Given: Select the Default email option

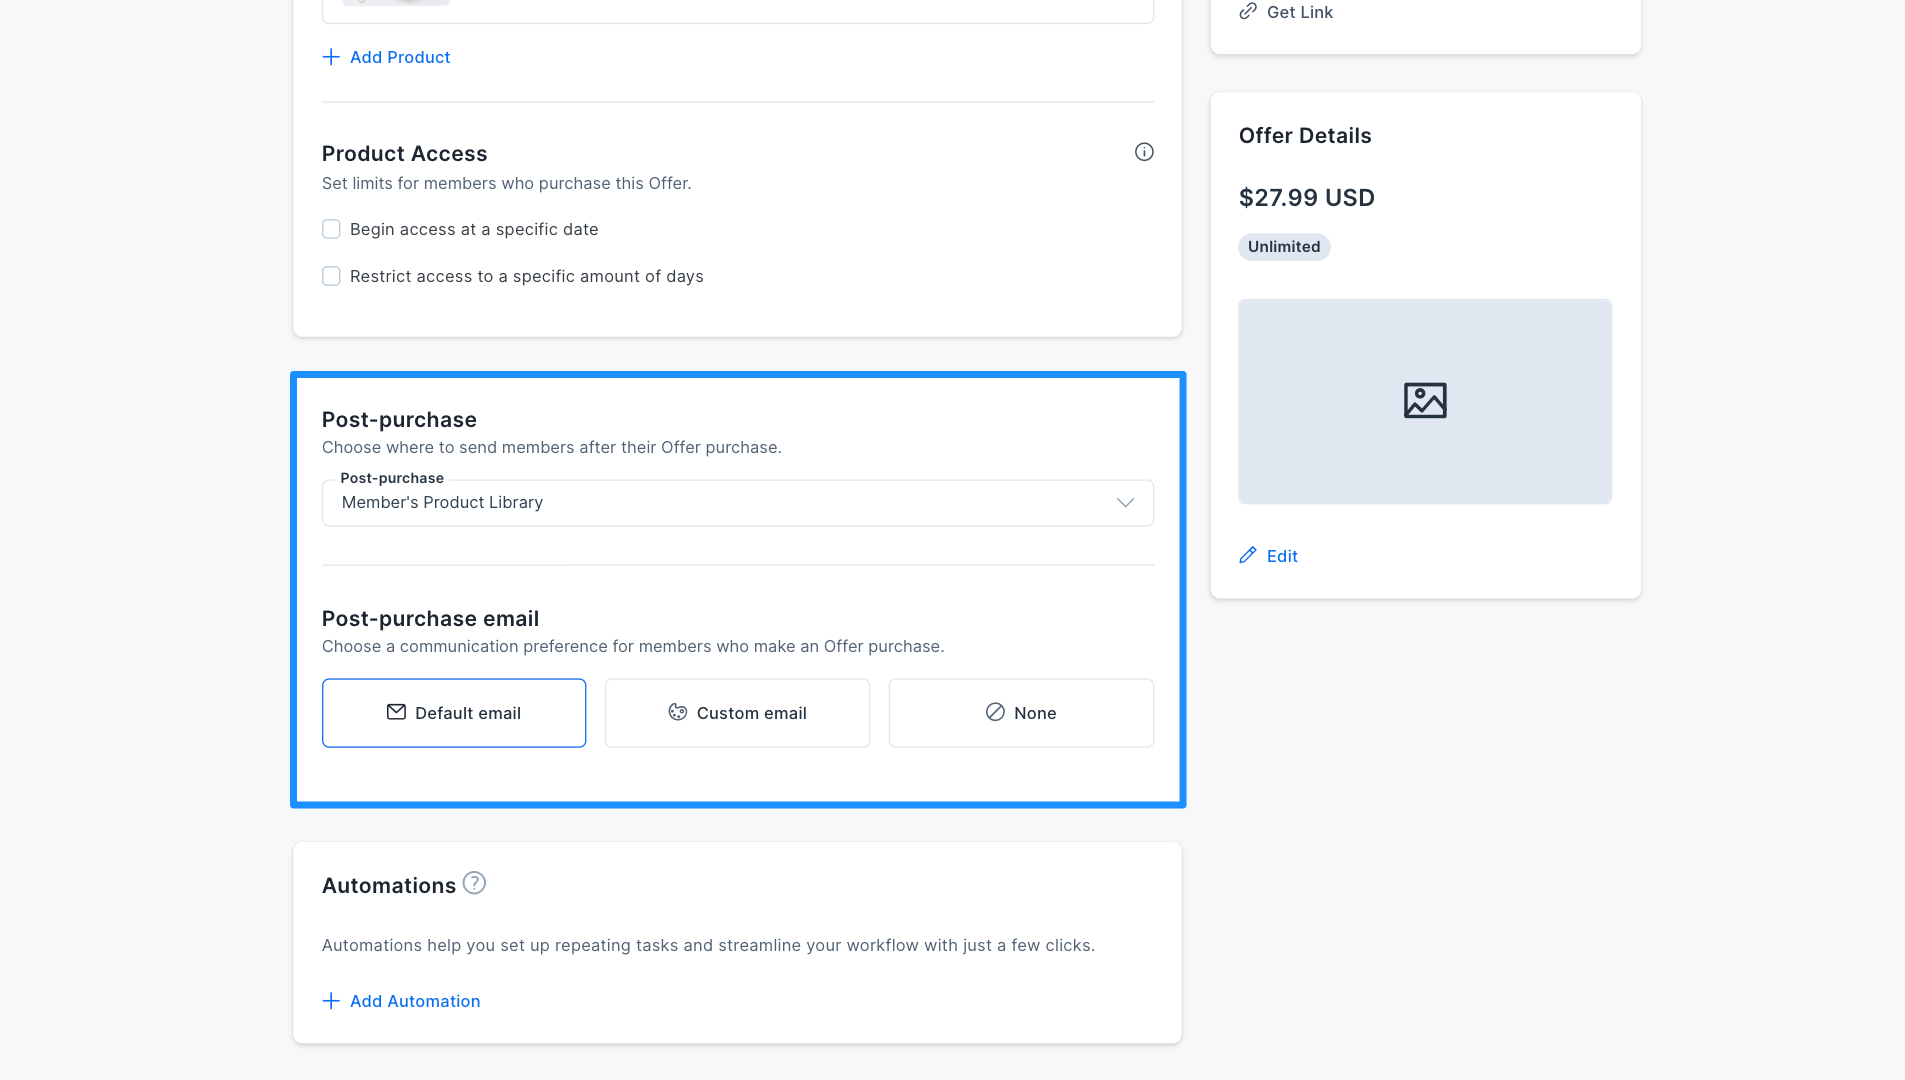Looking at the screenshot, I should 454,713.
